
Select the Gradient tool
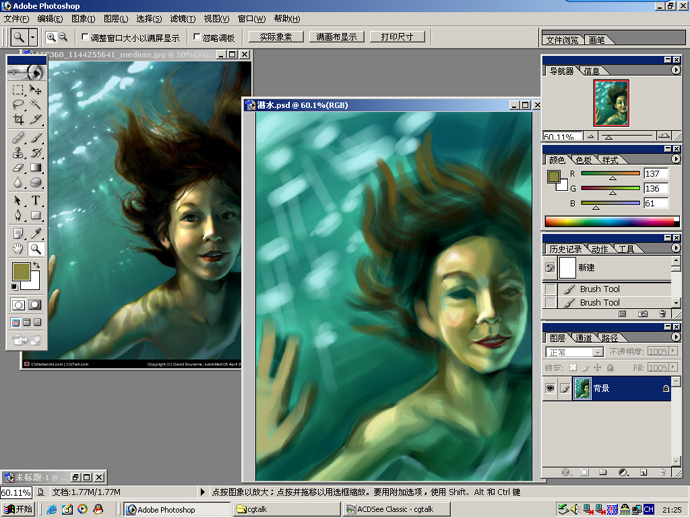pos(36,168)
